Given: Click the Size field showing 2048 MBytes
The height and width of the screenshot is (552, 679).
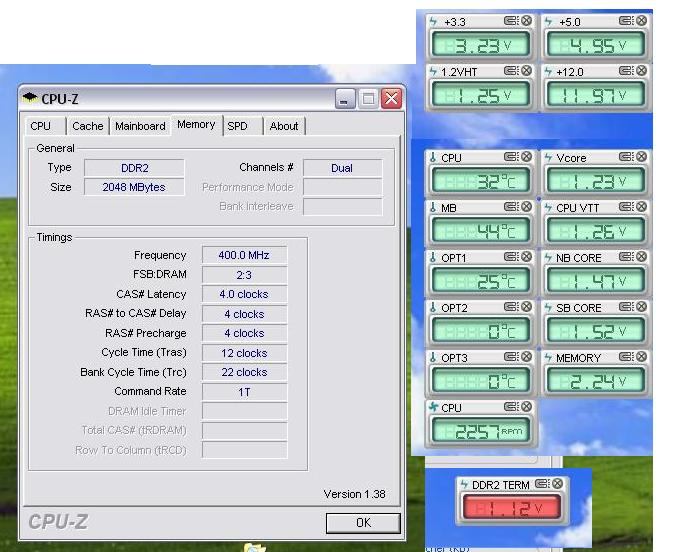Looking at the screenshot, I should click(134, 187).
